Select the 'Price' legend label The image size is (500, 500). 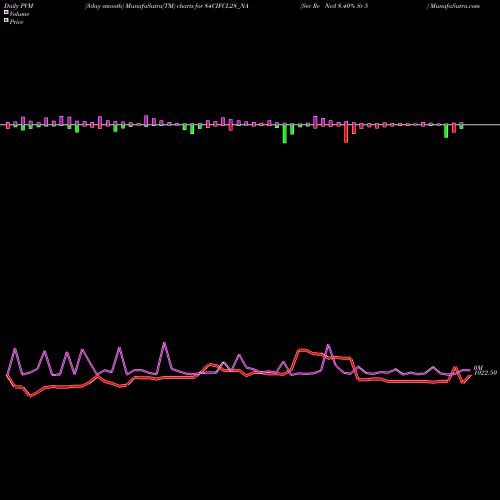pos(16,22)
